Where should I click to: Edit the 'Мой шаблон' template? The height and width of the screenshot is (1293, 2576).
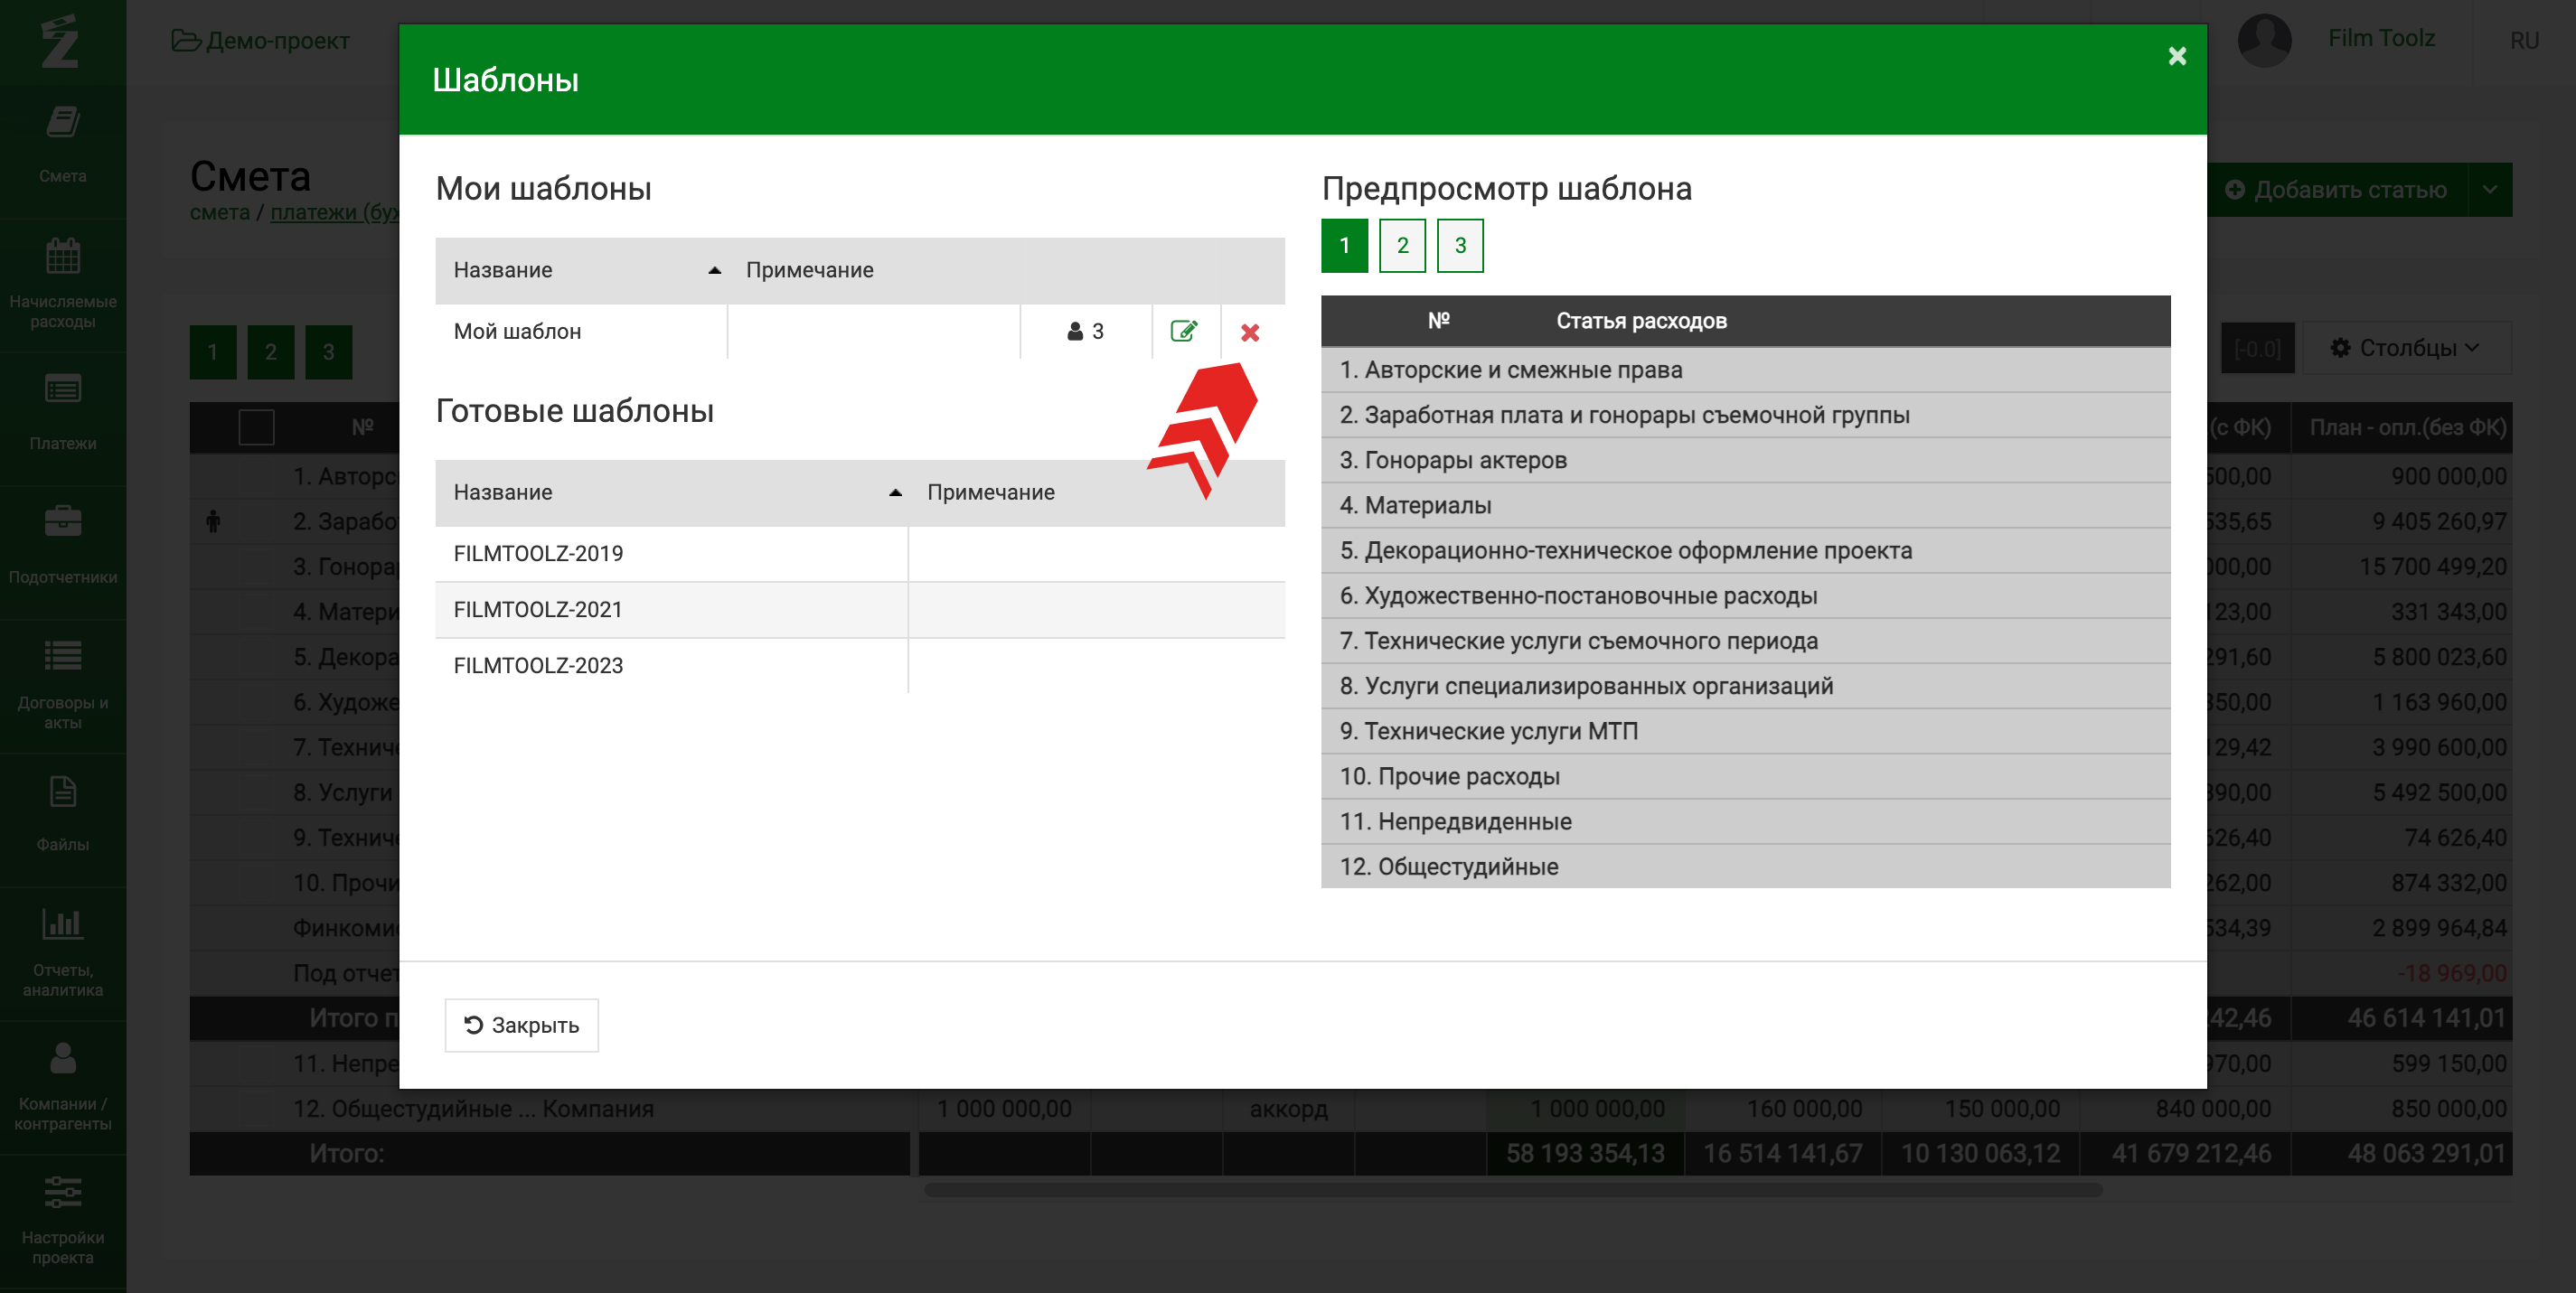tap(1184, 331)
